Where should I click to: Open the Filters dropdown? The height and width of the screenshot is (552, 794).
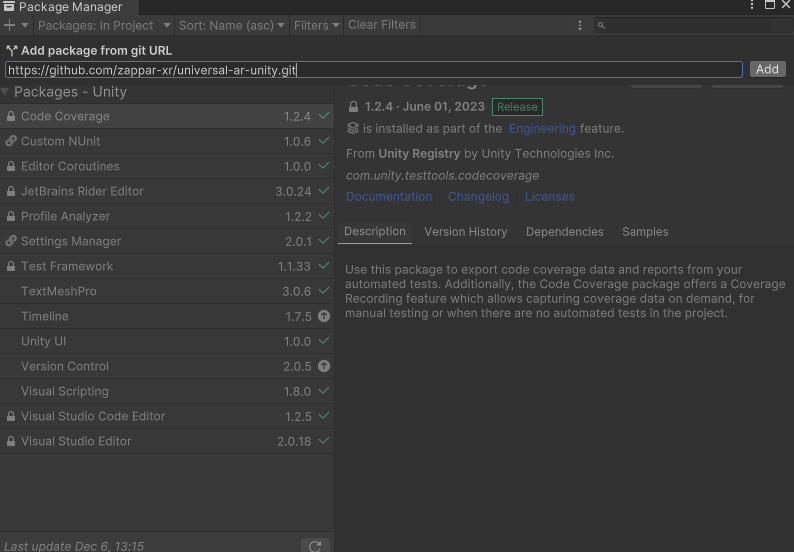click(x=316, y=25)
